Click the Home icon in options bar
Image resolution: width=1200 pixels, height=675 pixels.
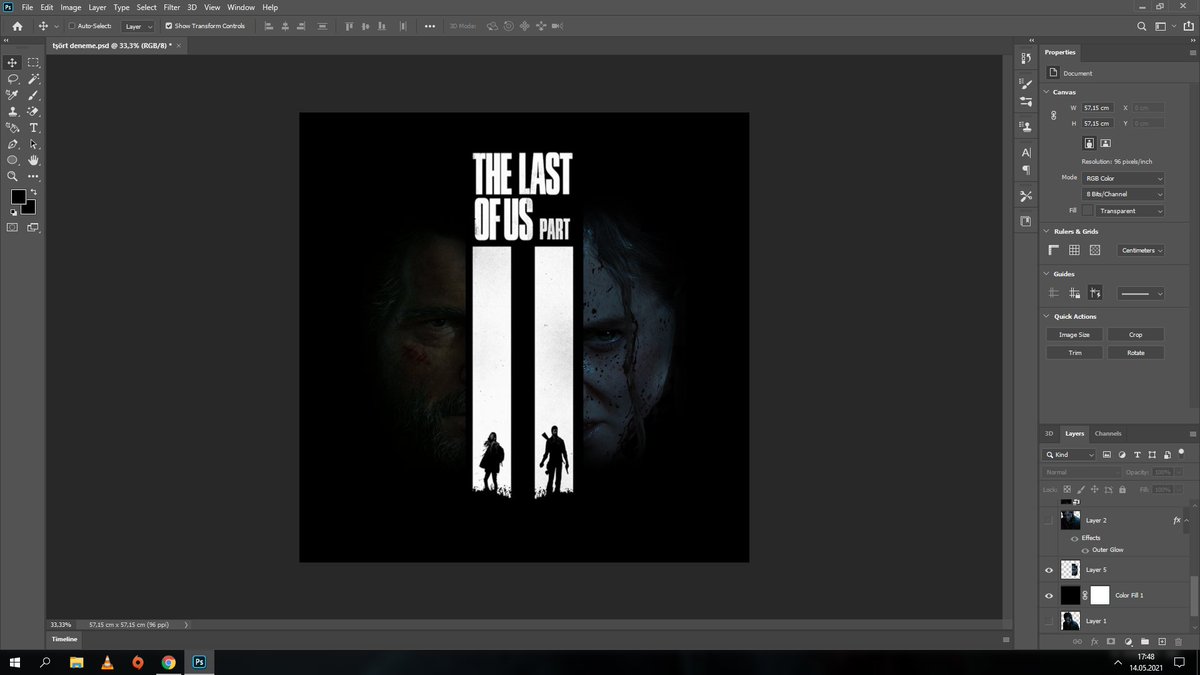tap(17, 26)
